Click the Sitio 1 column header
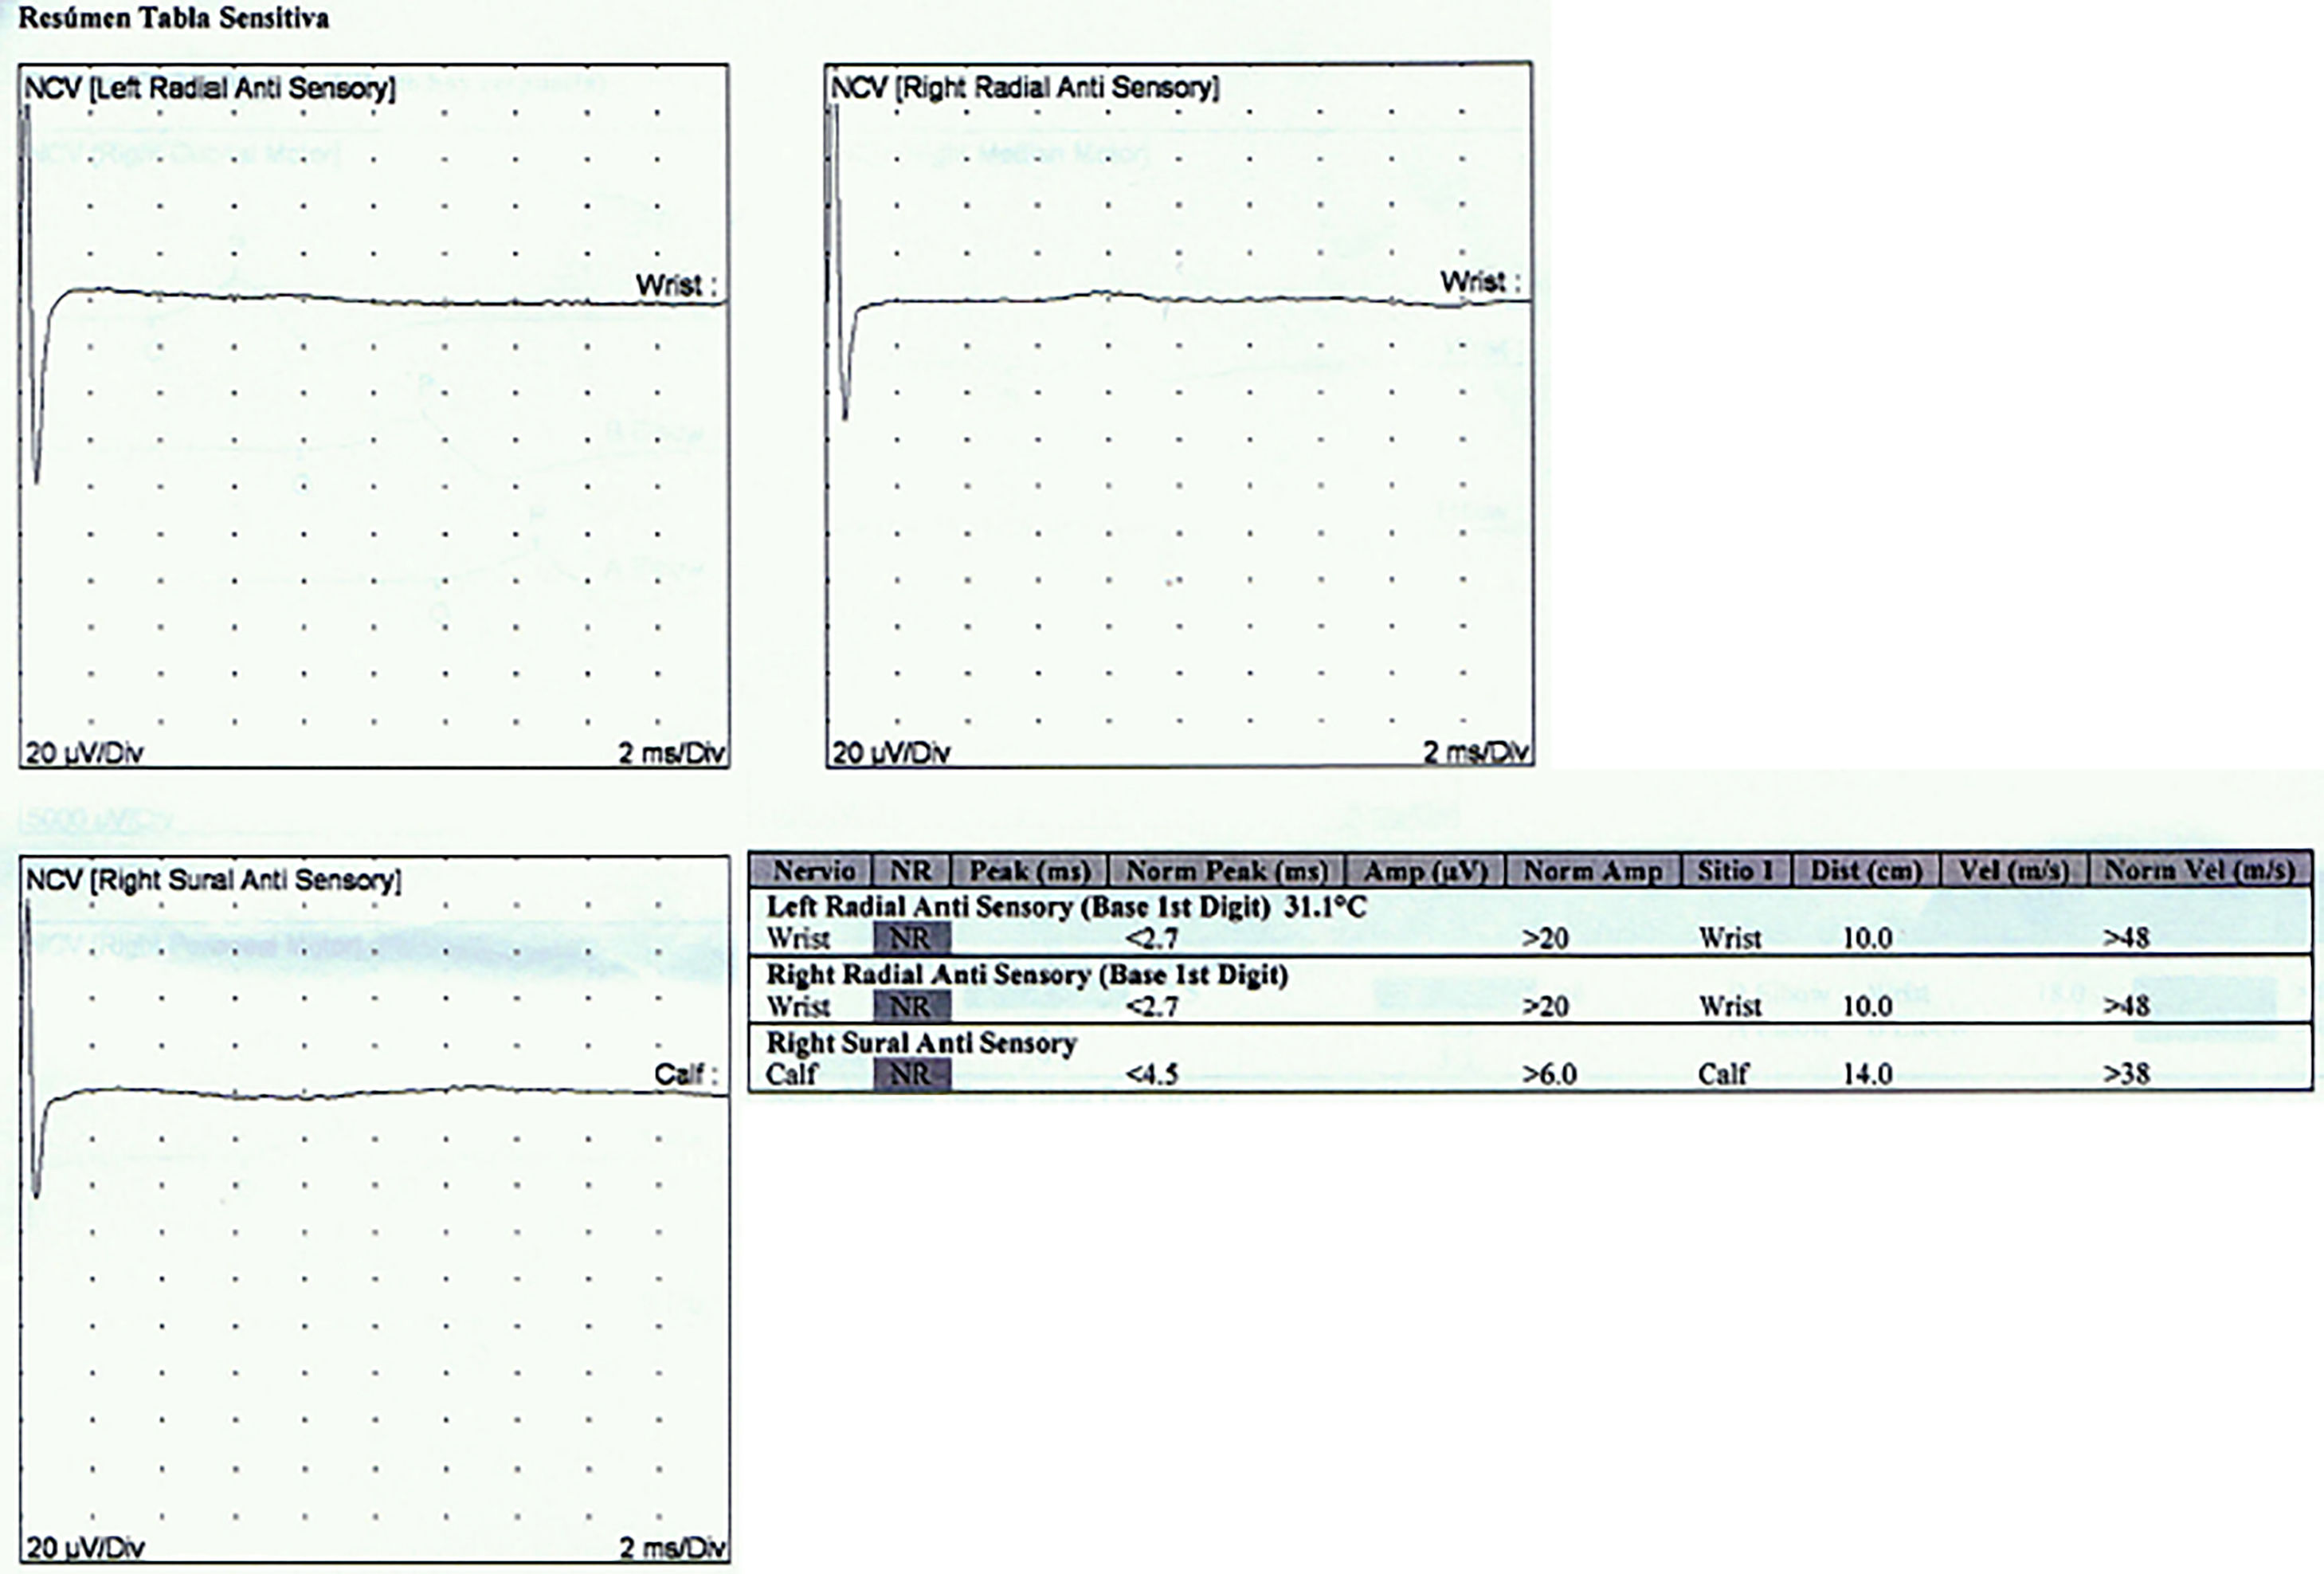This screenshot has width=2324, height=1574. (1735, 871)
